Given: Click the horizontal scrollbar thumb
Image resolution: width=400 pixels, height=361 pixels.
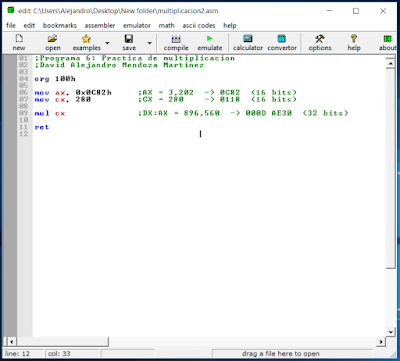Looking at the screenshot, I should tap(62, 342).
